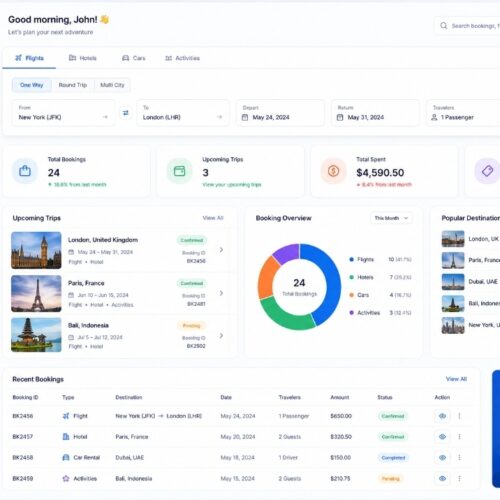
Task: Click the orange Cars donut segment
Action: (x=267, y=278)
